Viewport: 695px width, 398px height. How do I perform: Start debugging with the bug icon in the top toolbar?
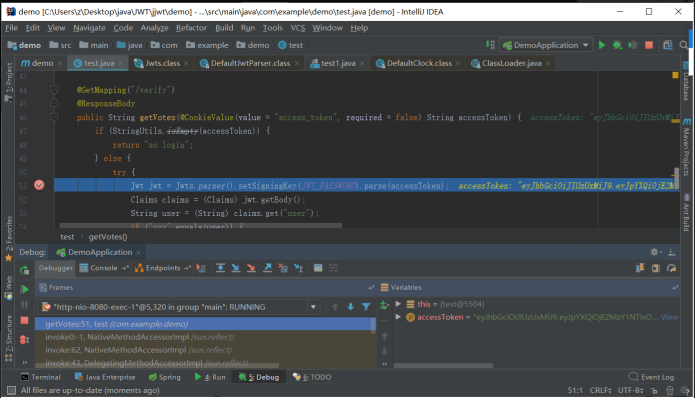[x=617, y=45]
